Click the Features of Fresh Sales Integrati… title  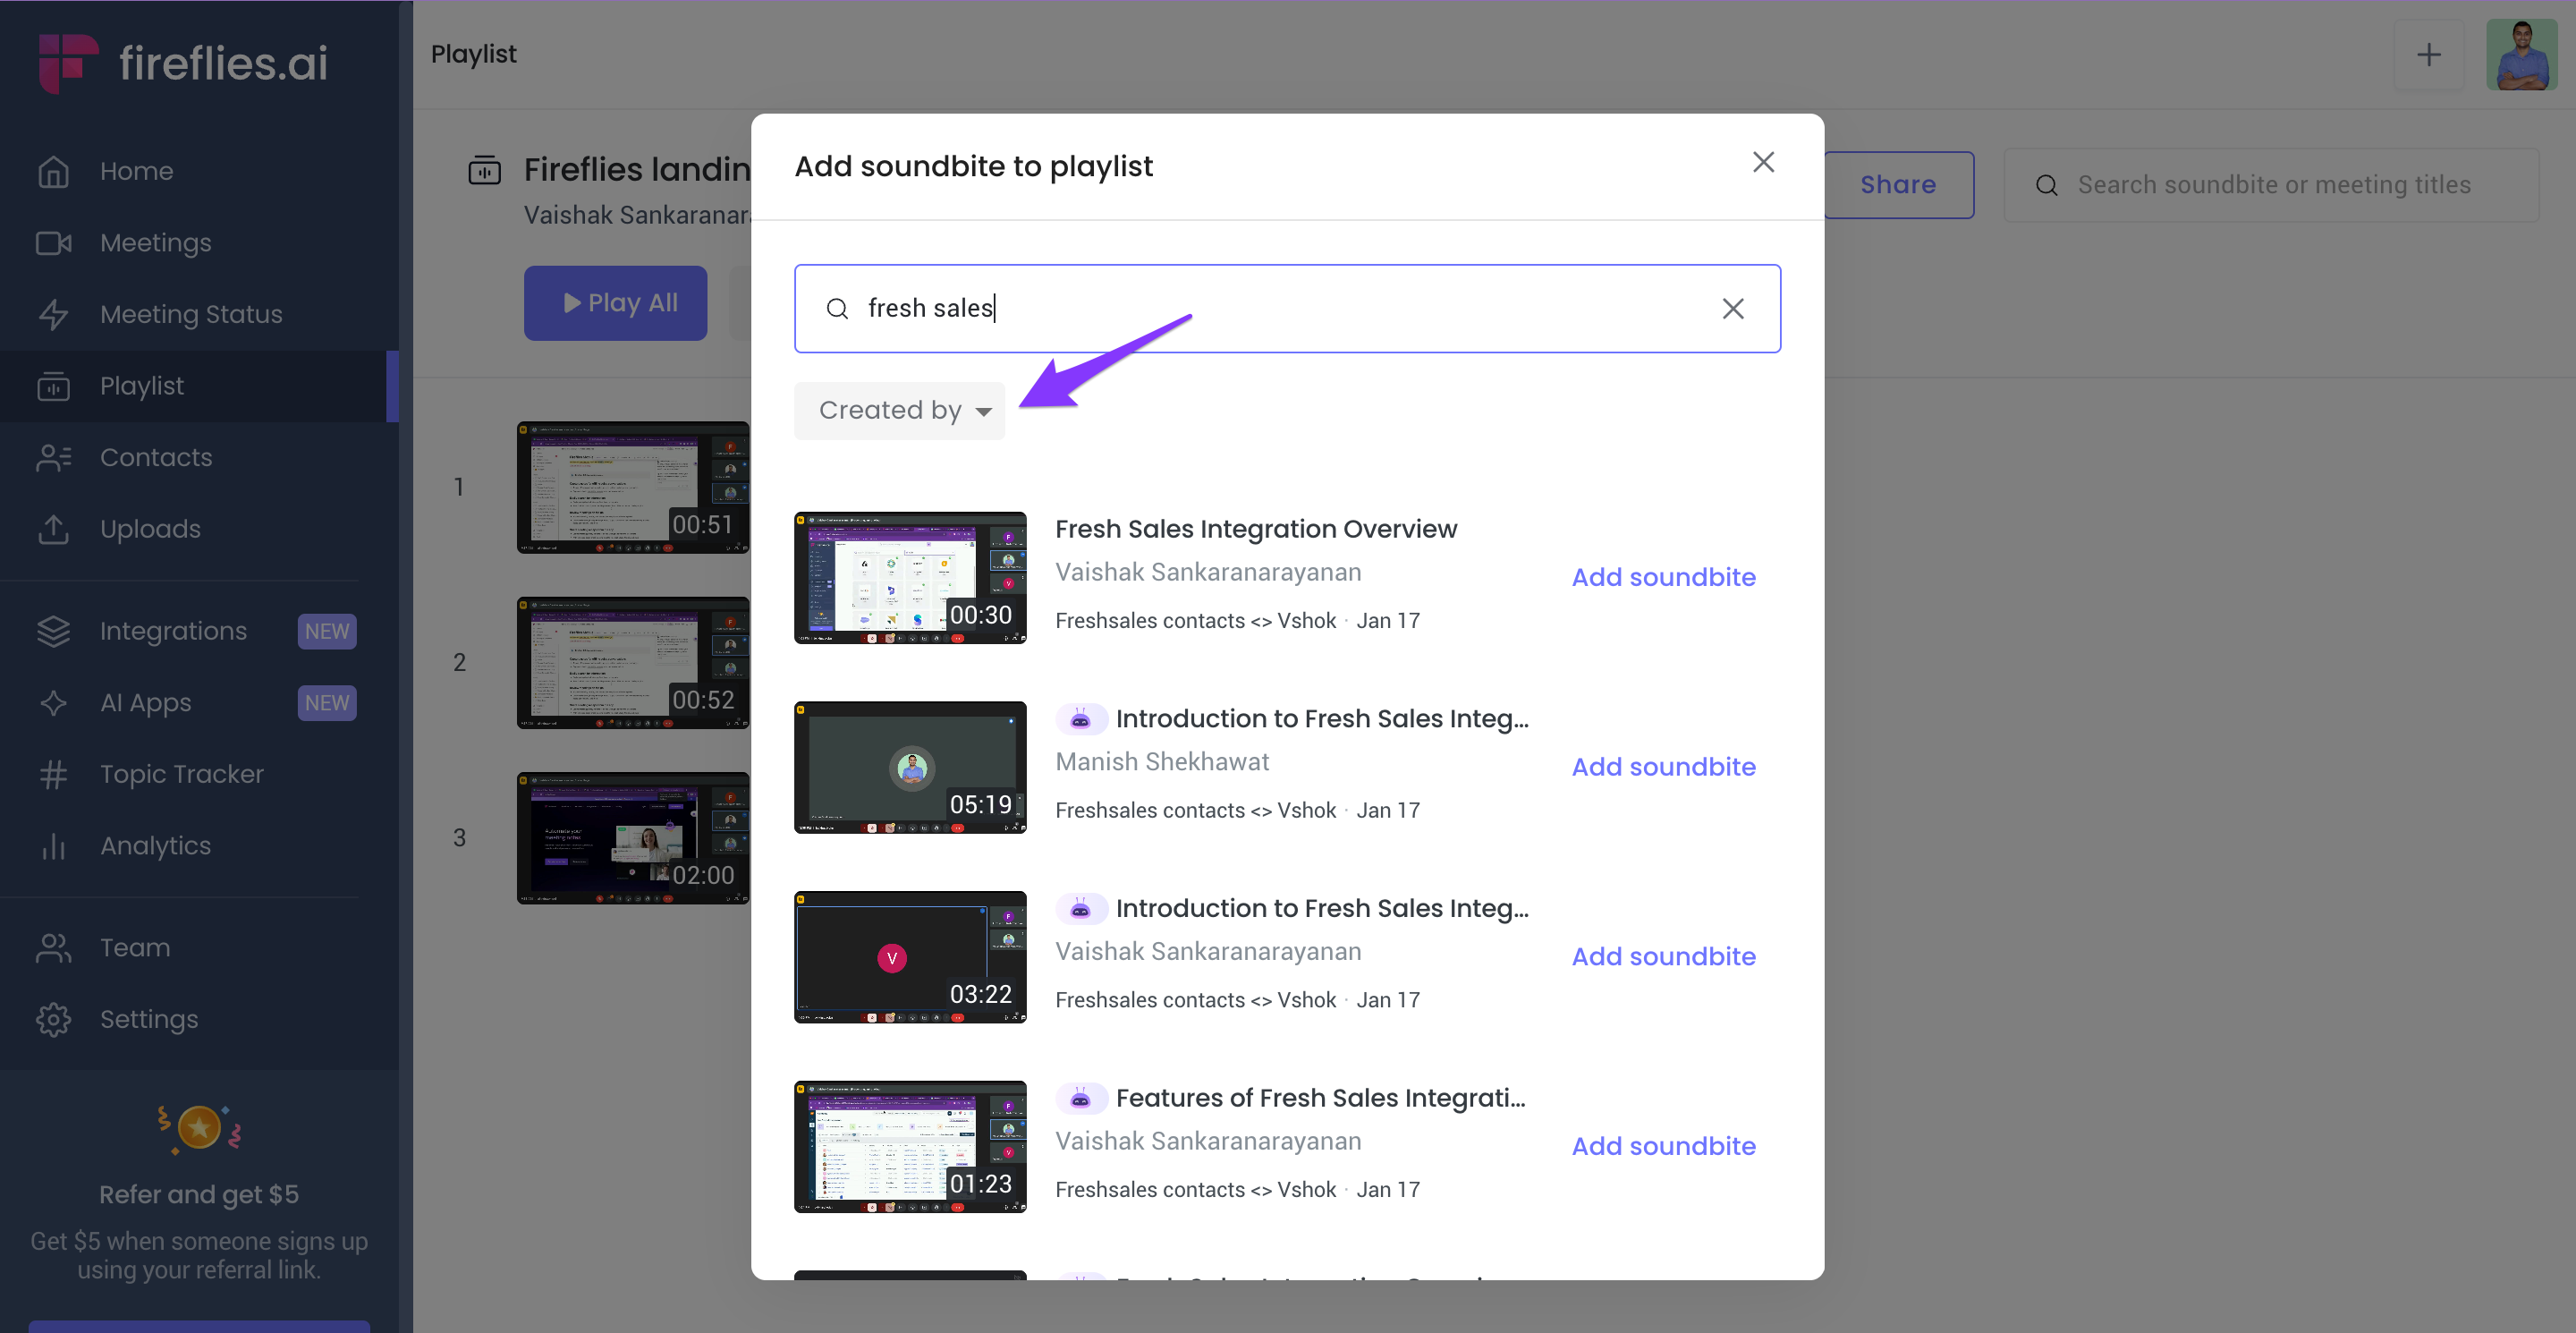click(1320, 1098)
